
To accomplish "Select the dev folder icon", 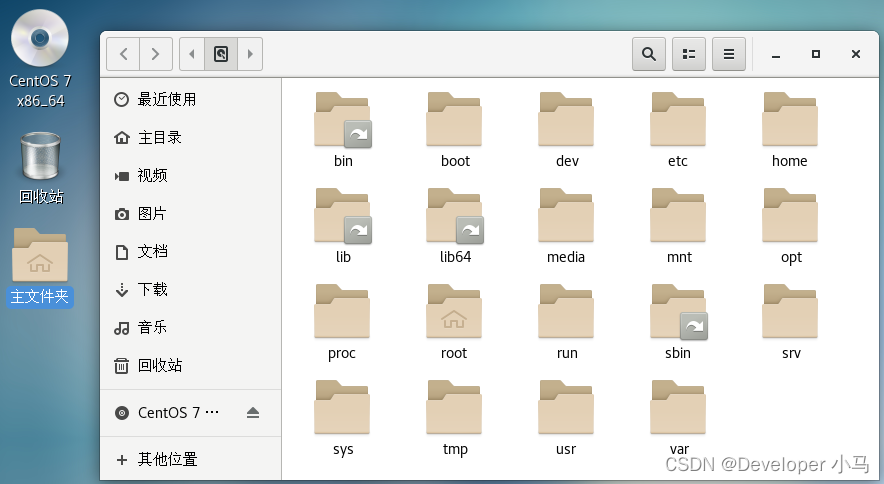I will pyautogui.click(x=566, y=120).
